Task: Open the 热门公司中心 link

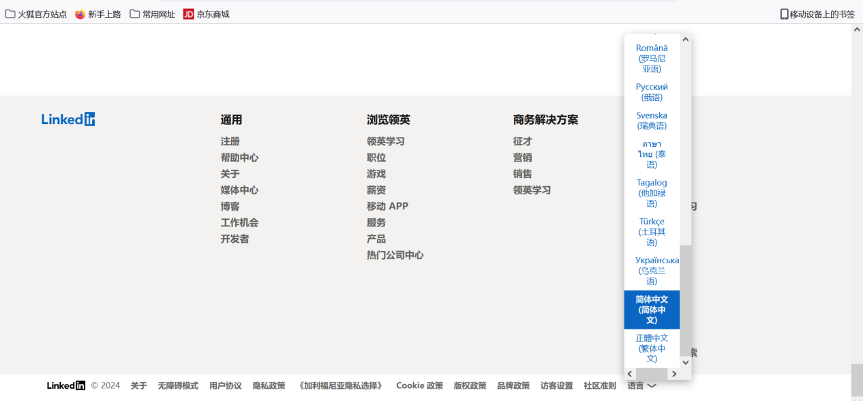Action: [x=395, y=255]
